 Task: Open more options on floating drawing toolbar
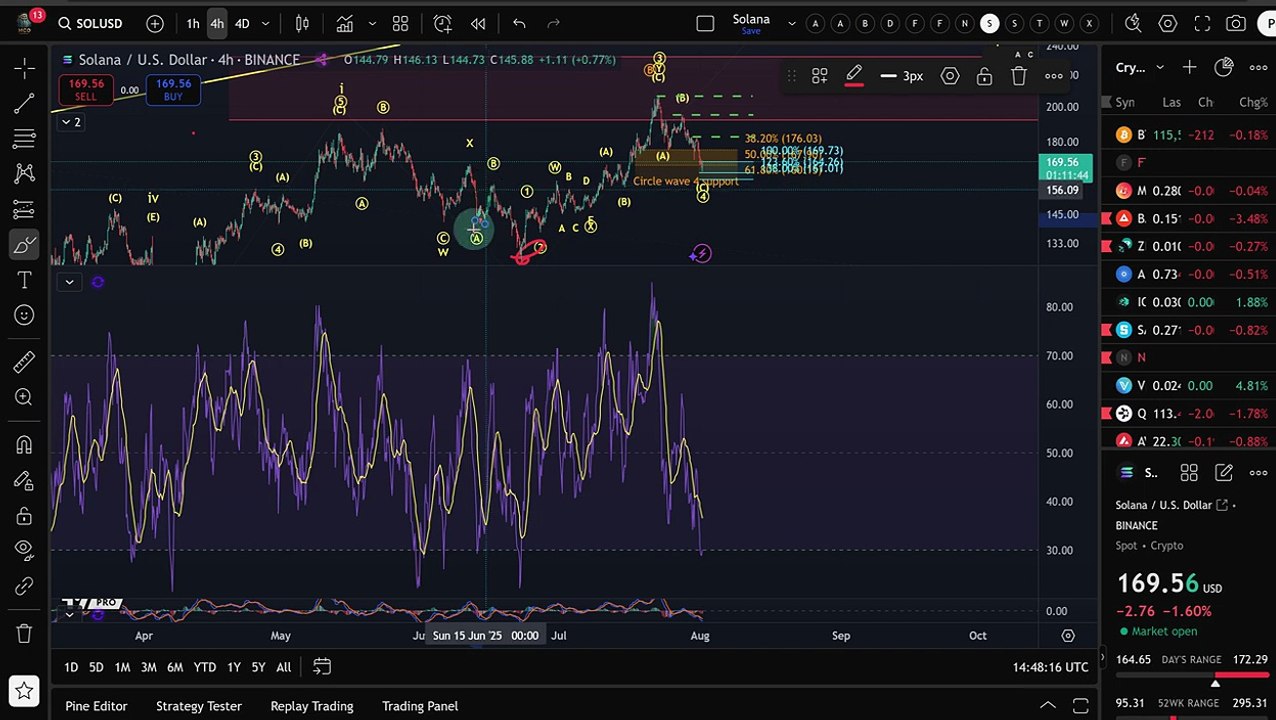pos(1053,76)
